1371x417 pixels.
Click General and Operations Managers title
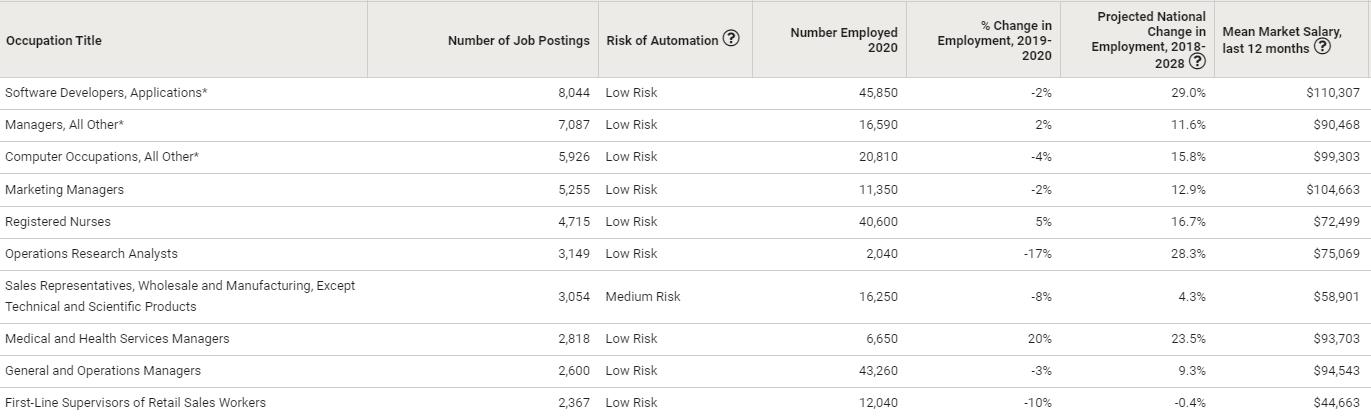pos(103,371)
